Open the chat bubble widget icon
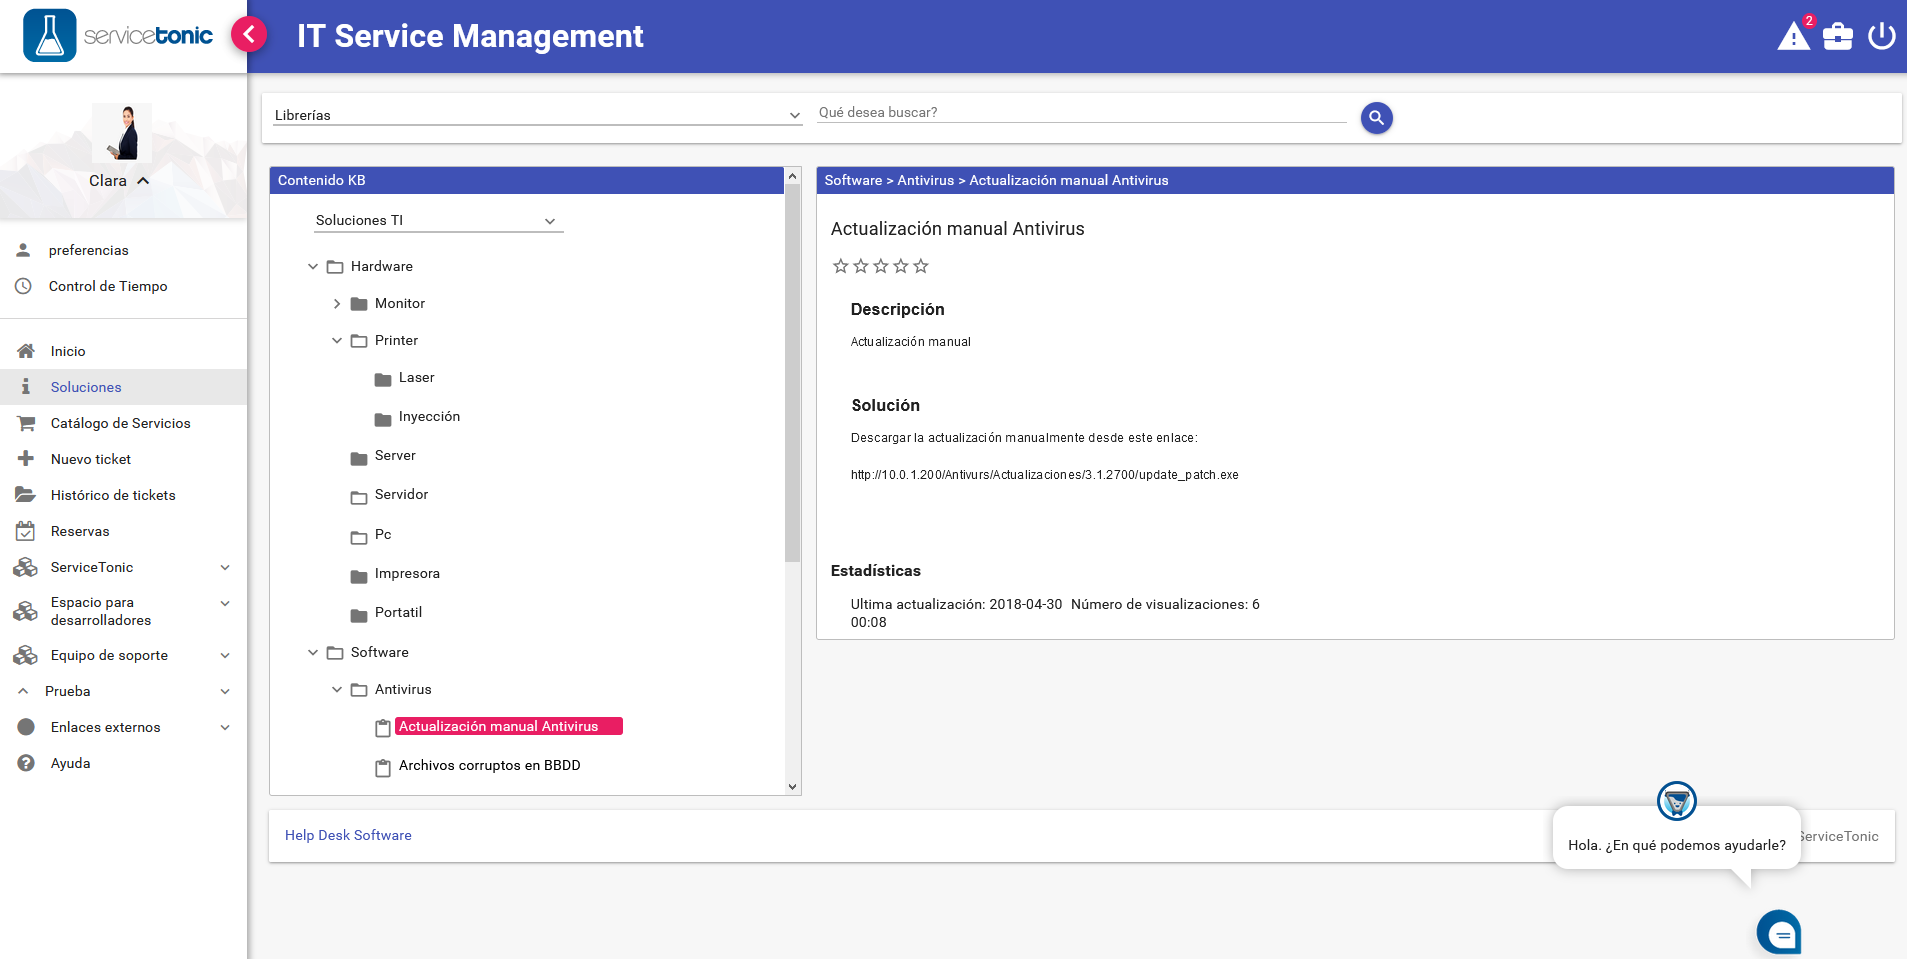 pyautogui.click(x=1778, y=933)
